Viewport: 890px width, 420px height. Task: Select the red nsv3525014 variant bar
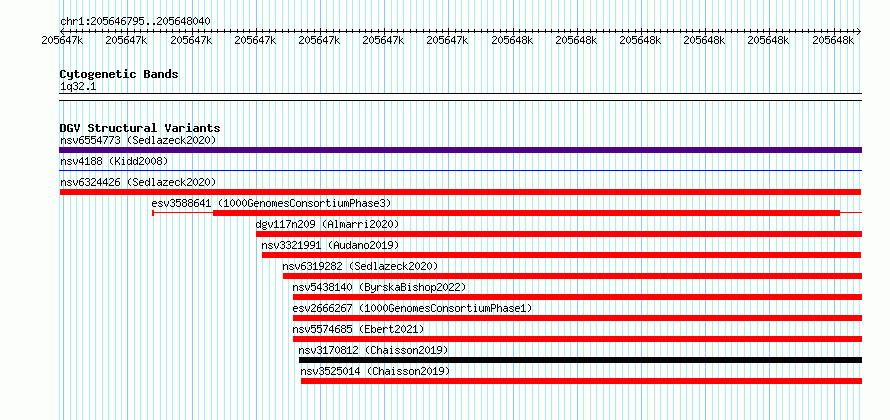click(x=581, y=381)
